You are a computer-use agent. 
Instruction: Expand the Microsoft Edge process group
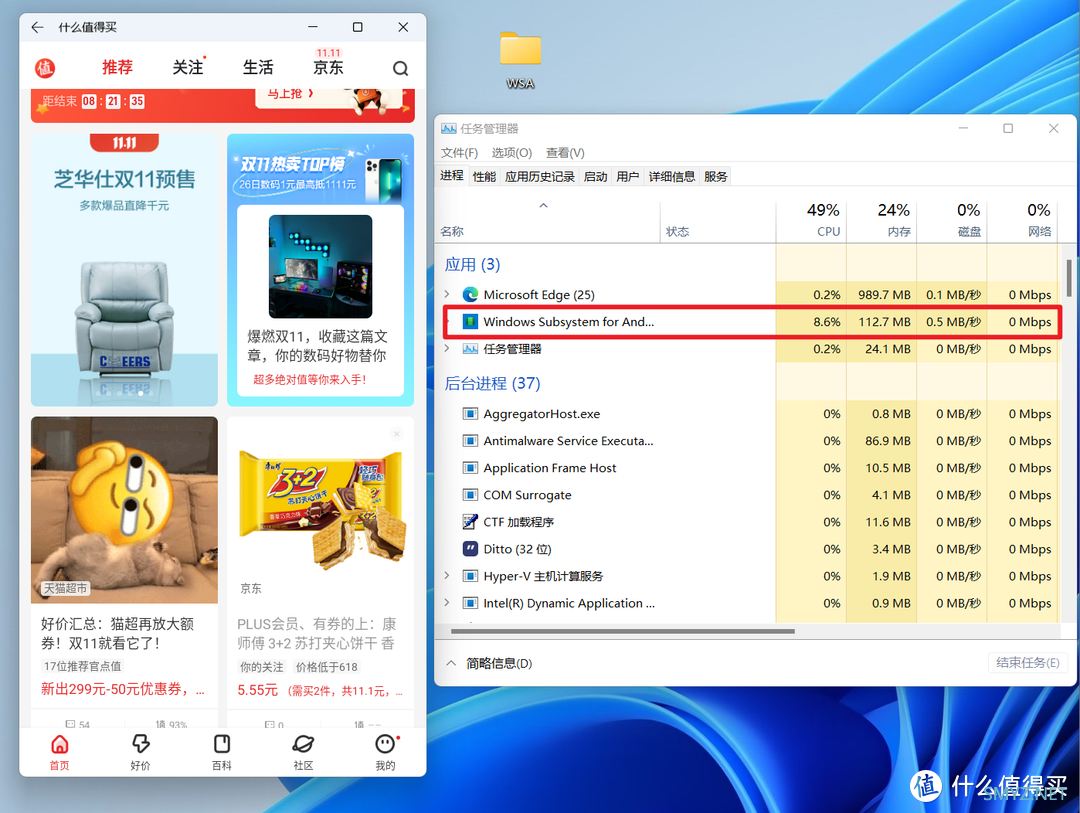[x=447, y=294]
